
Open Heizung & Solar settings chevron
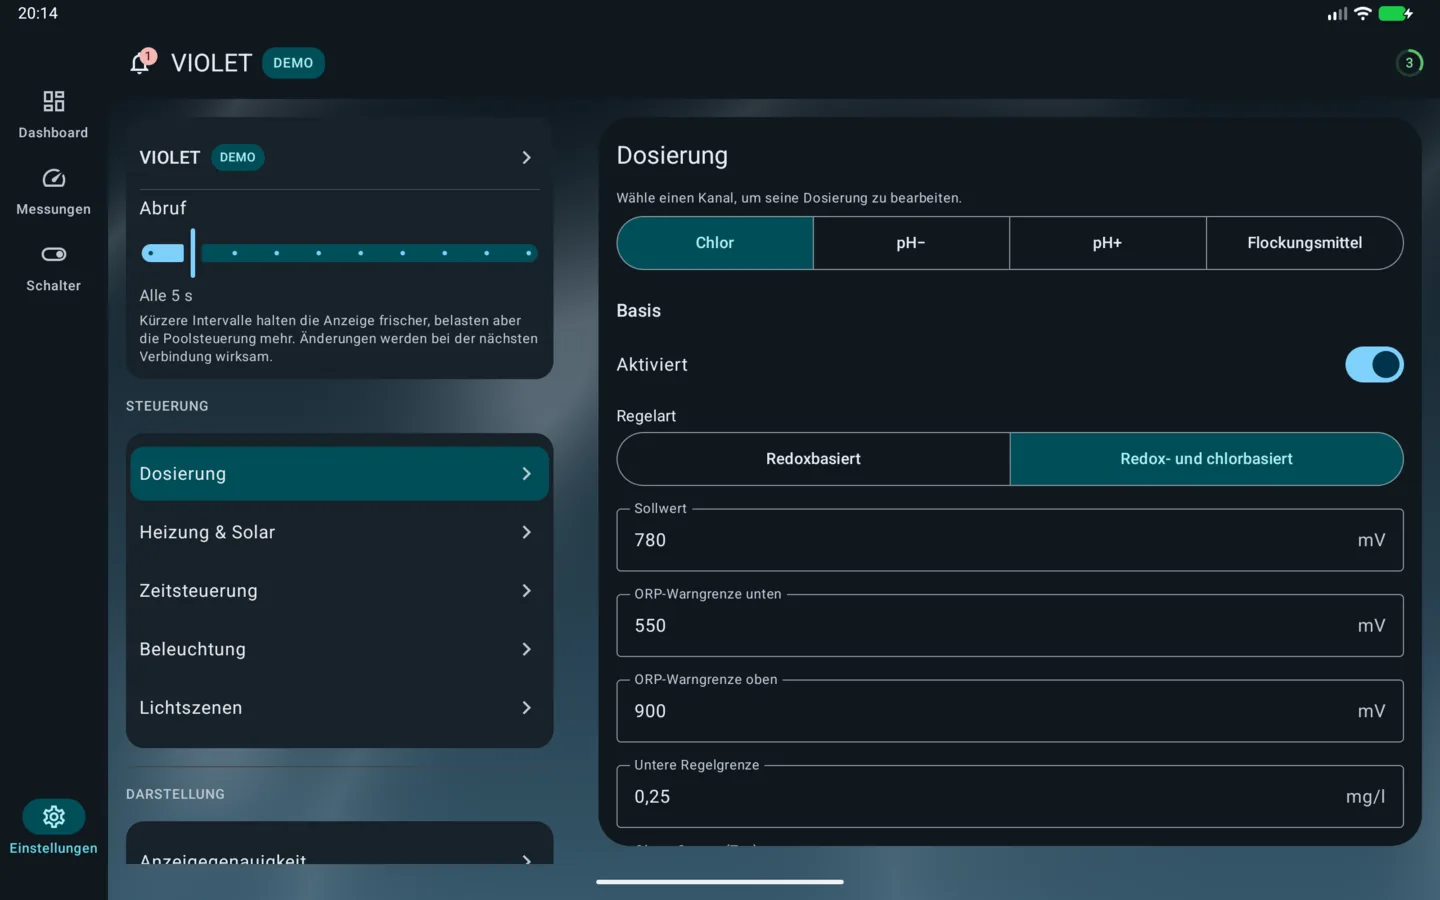click(526, 532)
